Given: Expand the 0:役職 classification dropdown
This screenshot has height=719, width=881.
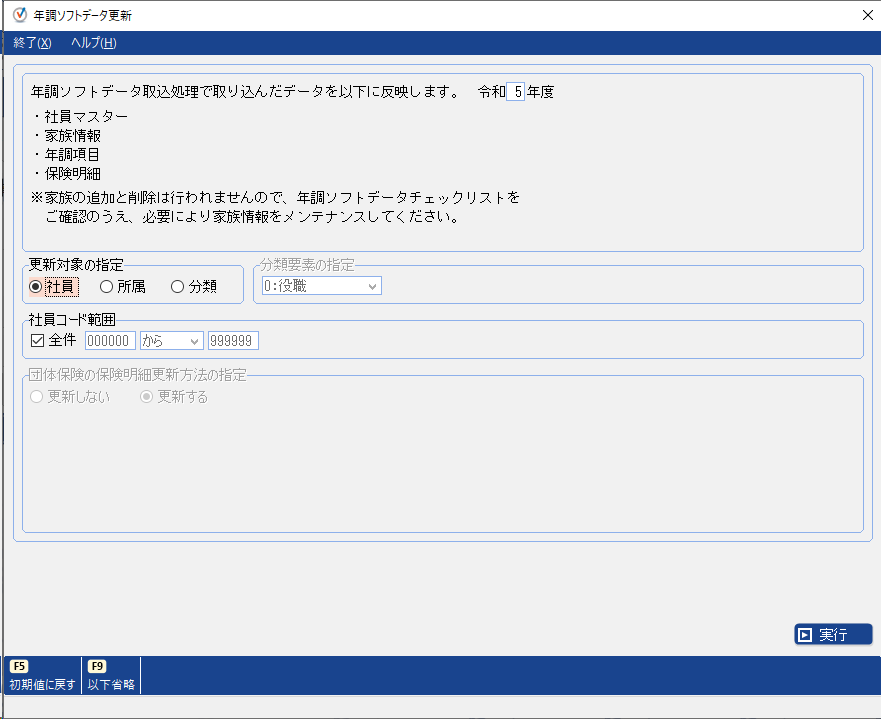Looking at the screenshot, I should click(x=321, y=287).
